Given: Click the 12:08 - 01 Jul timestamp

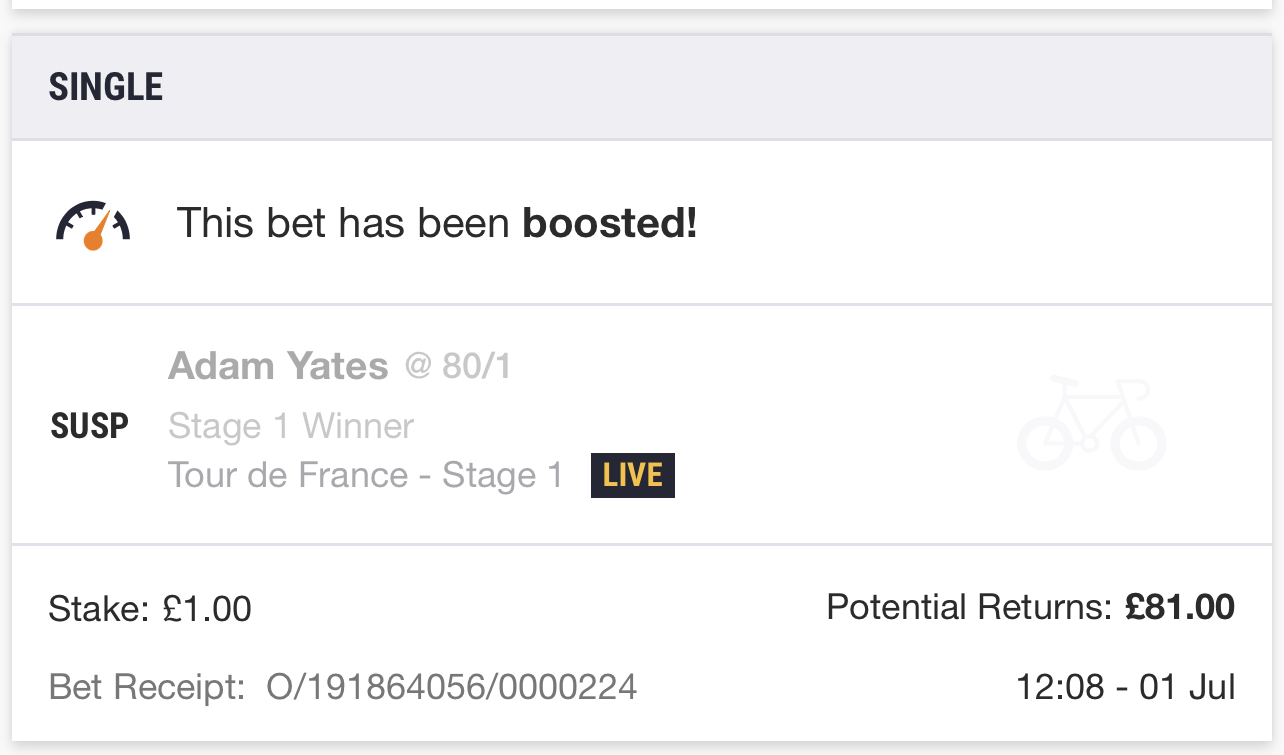Looking at the screenshot, I should pos(1125,688).
